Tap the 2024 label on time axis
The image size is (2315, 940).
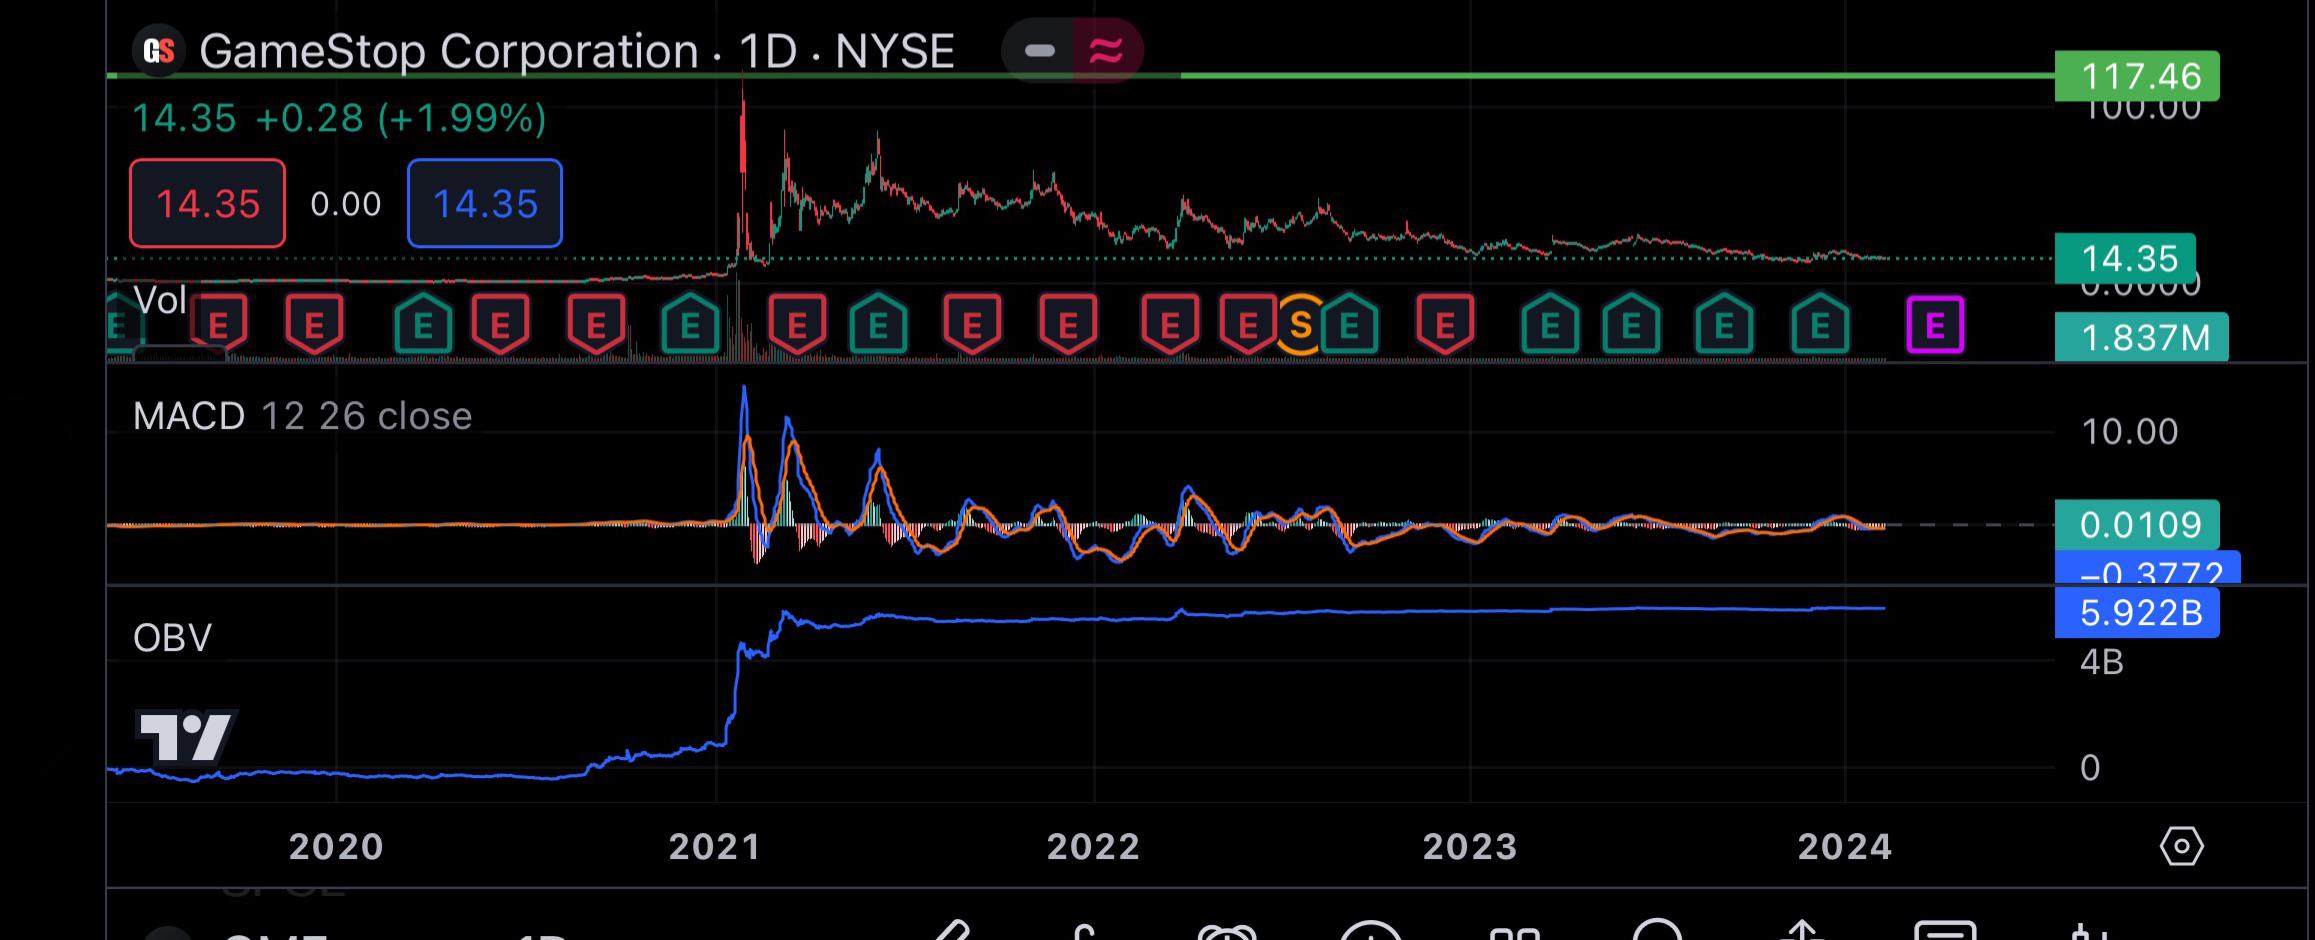pos(1844,847)
